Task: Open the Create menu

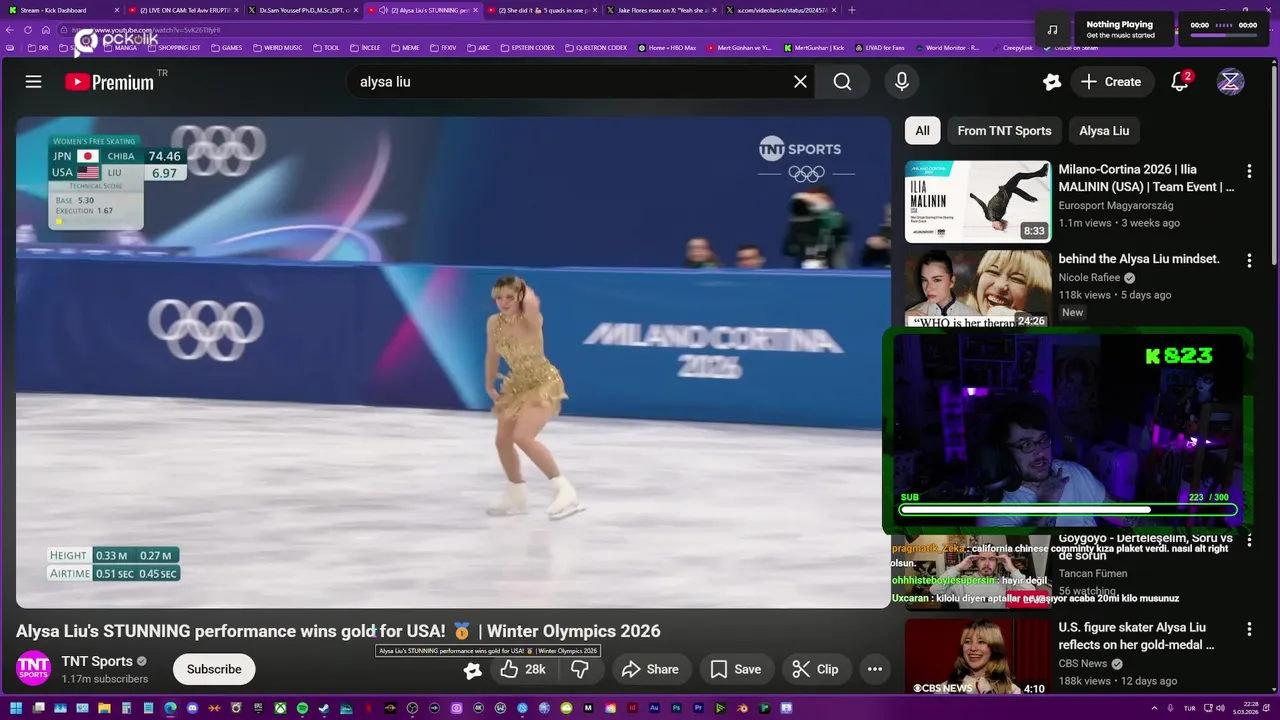Action: tap(1111, 82)
